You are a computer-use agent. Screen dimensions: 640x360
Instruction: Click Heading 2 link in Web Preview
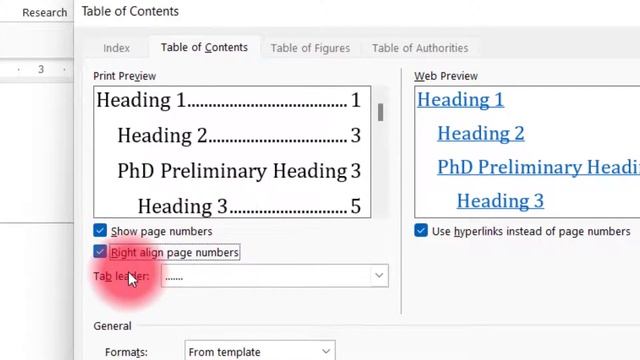481,133
